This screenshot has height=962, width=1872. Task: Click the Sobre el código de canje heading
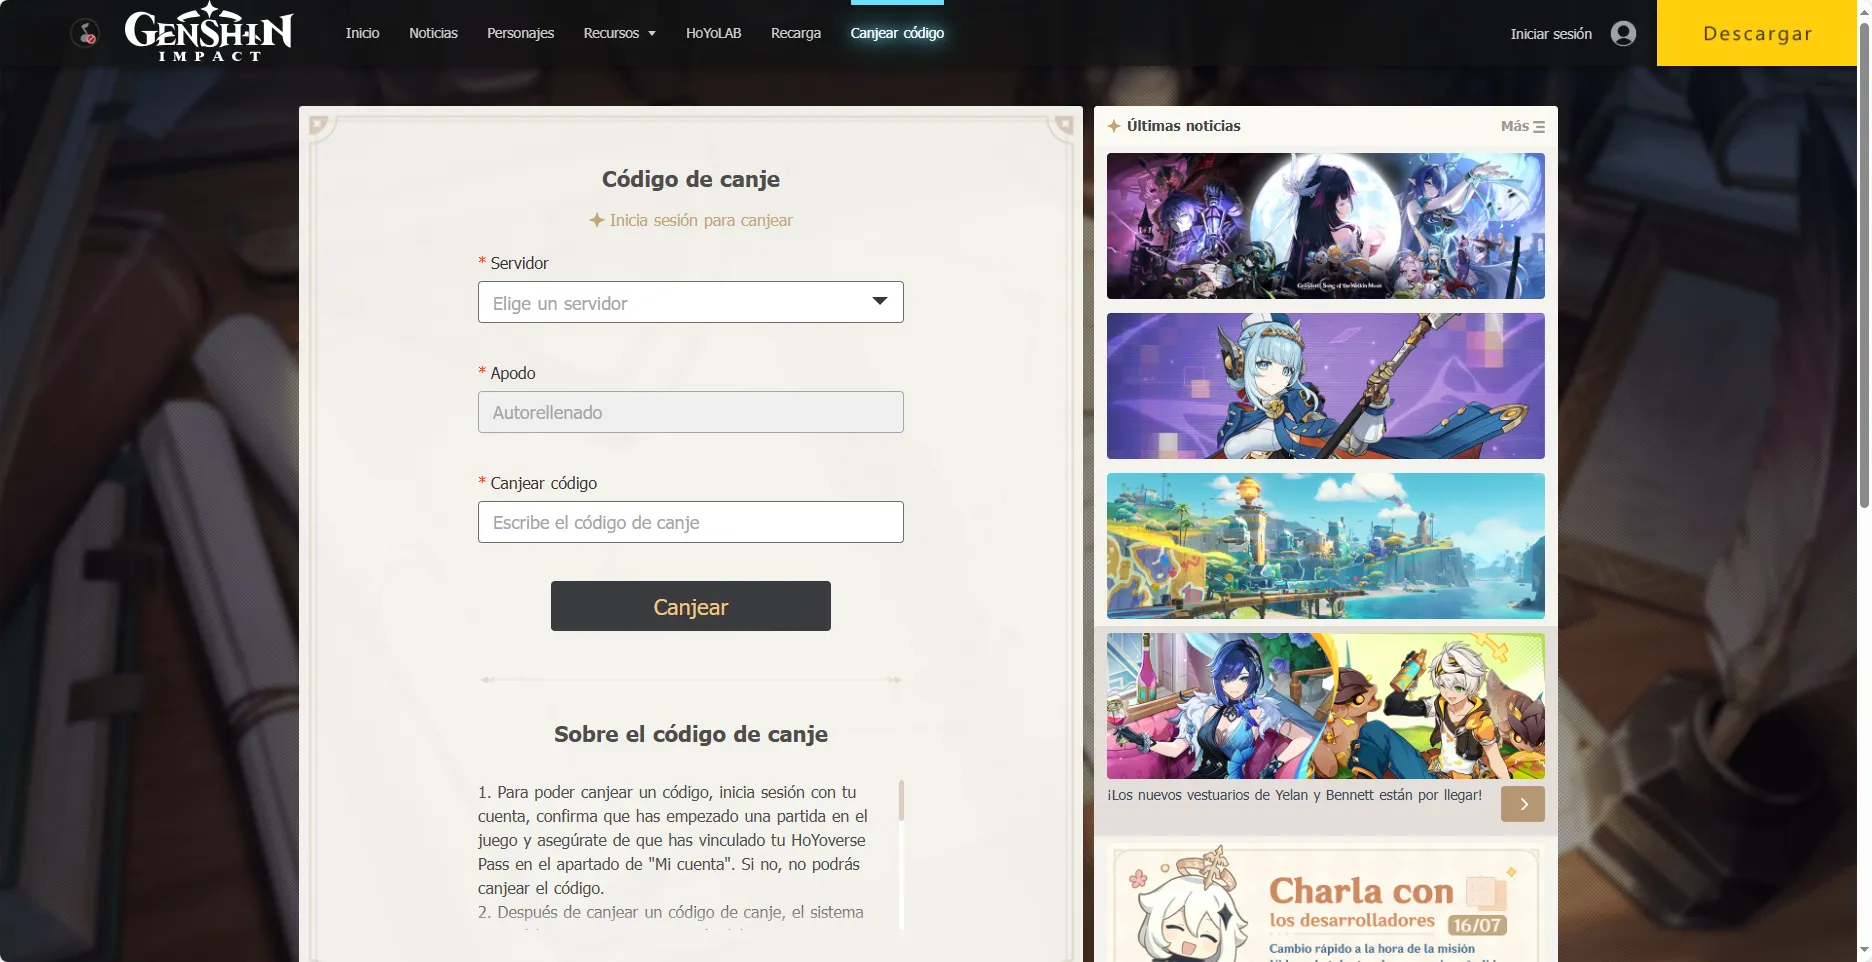point(691,734)
